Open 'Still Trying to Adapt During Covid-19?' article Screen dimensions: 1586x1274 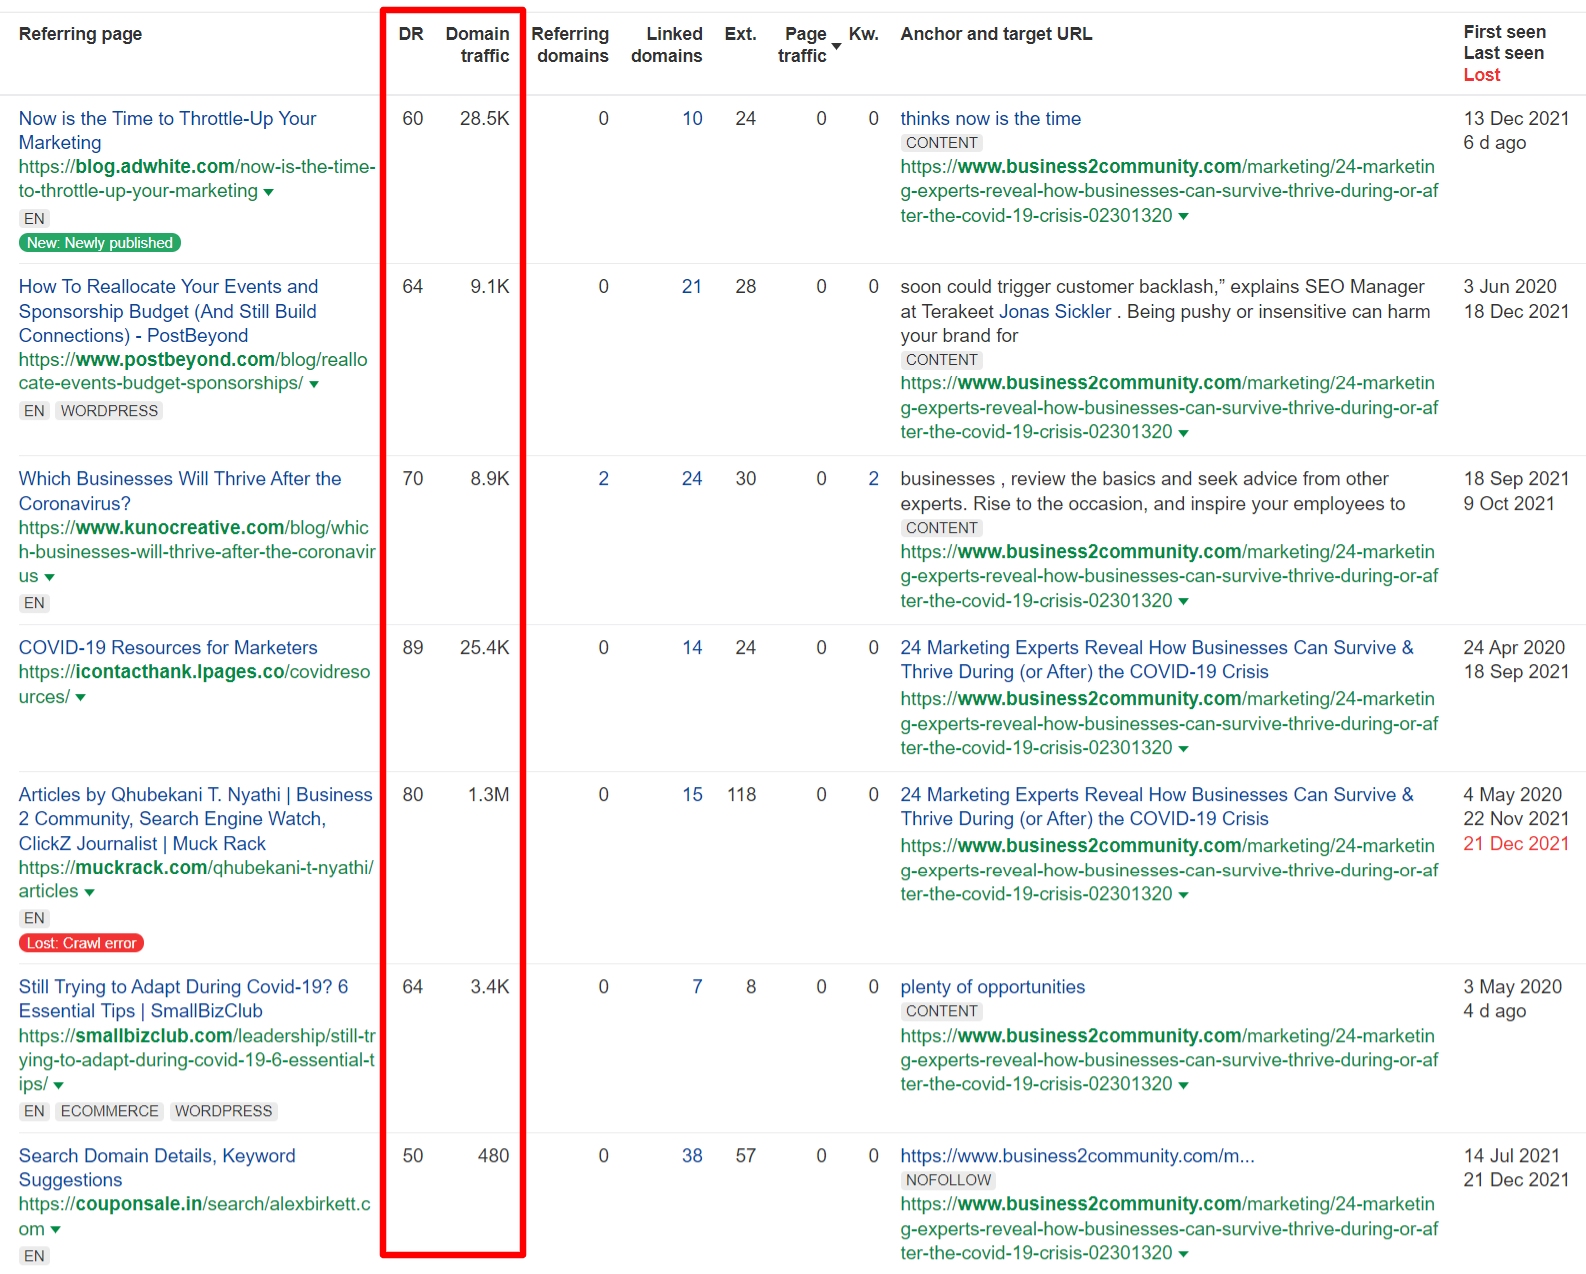point(184,999)
